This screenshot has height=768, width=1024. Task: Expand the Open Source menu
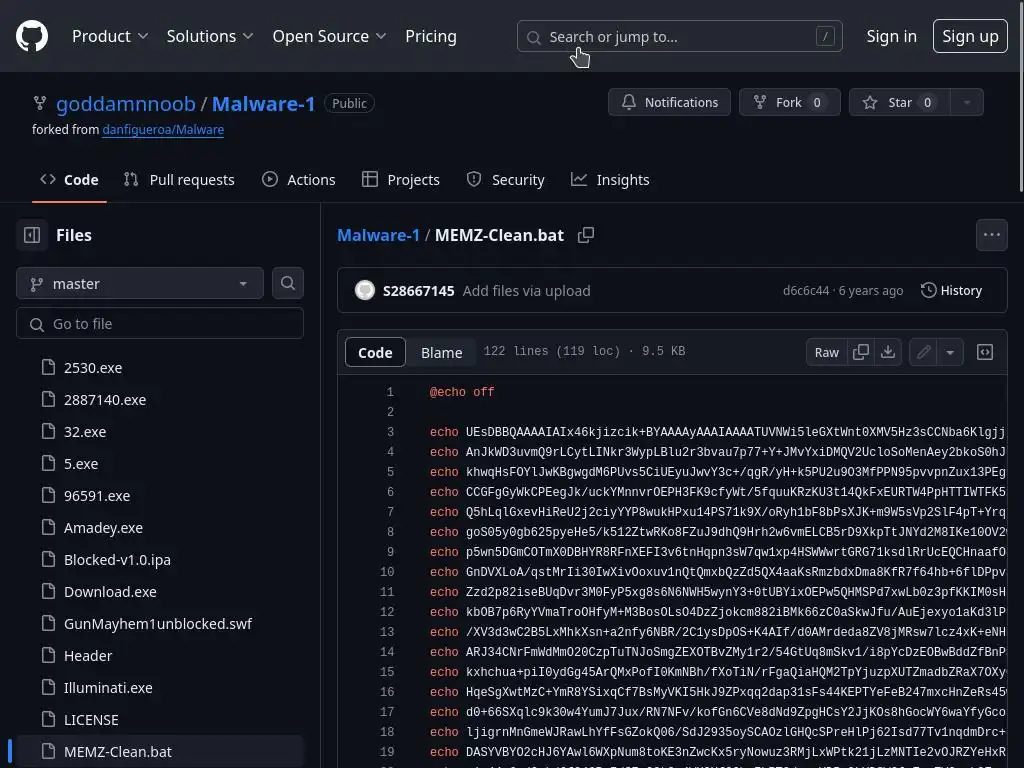[329, 36]
